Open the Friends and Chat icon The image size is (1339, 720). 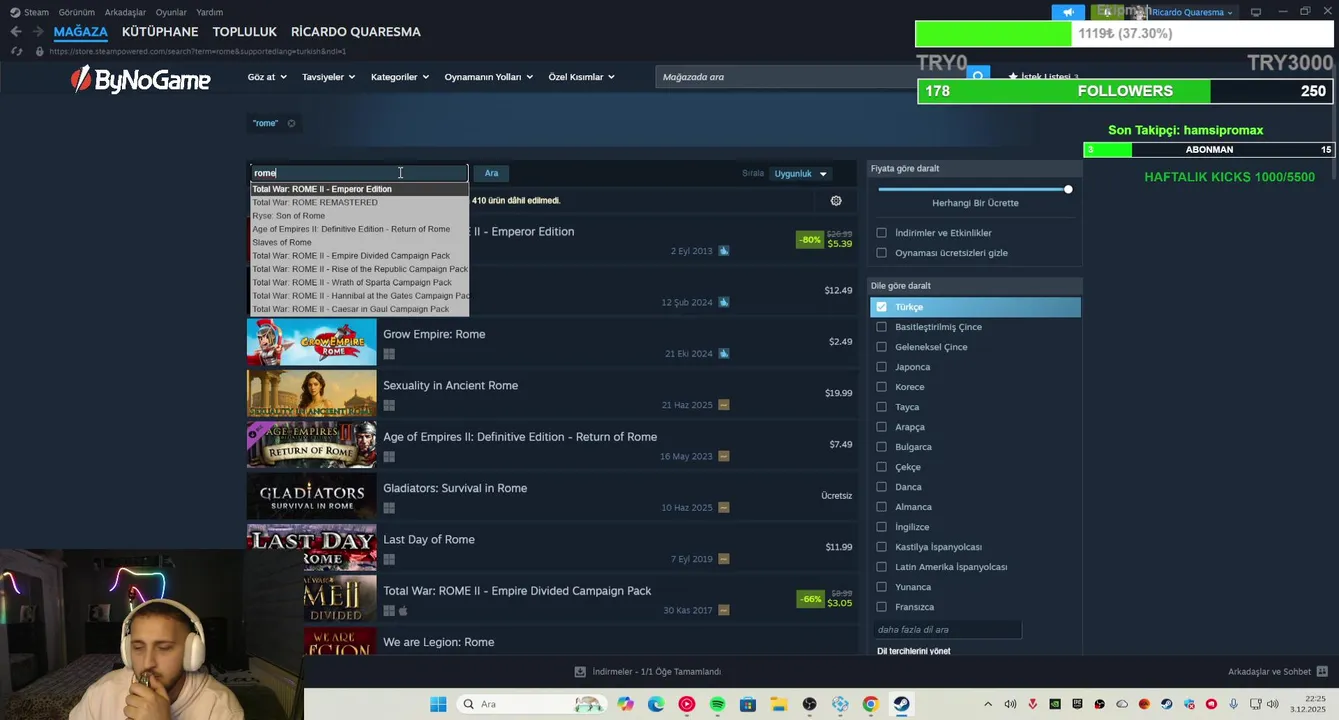(x=1322, y=672)
